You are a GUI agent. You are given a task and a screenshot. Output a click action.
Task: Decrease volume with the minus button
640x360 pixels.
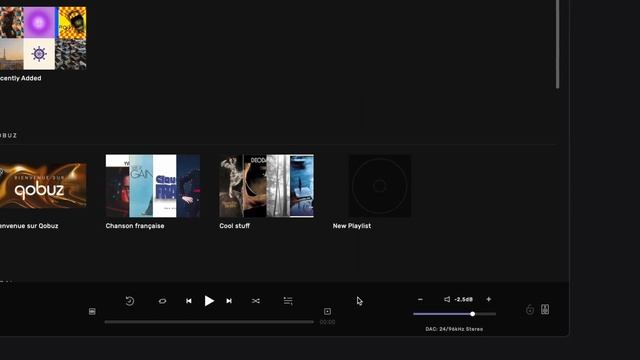click(420, 299)
